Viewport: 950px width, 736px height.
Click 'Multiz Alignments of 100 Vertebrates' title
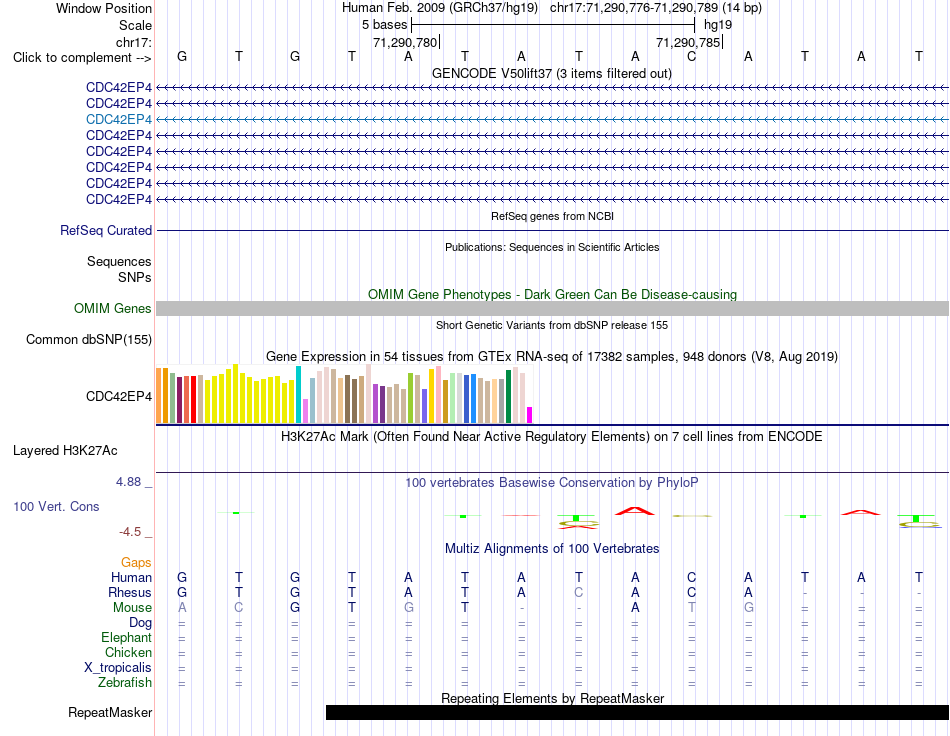(x=552, y=549)
